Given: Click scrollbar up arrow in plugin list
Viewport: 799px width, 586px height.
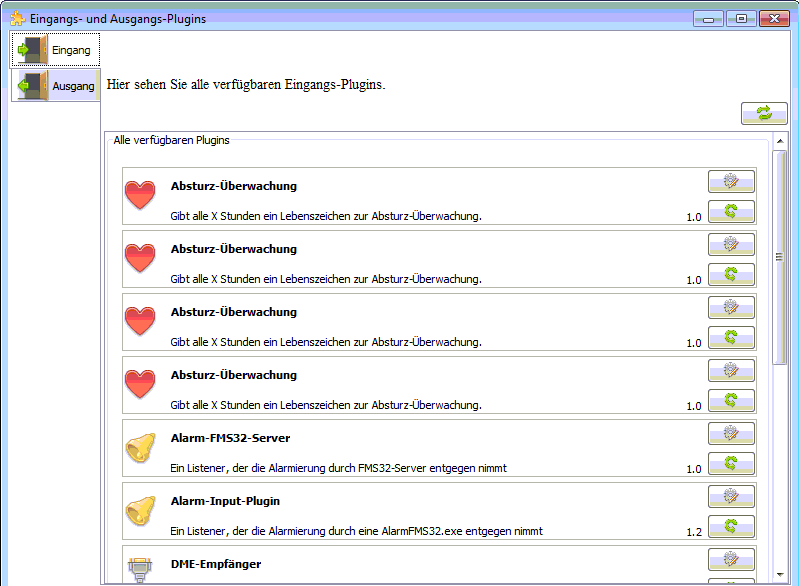Looking at the screenshot, I should click(779, 142).
